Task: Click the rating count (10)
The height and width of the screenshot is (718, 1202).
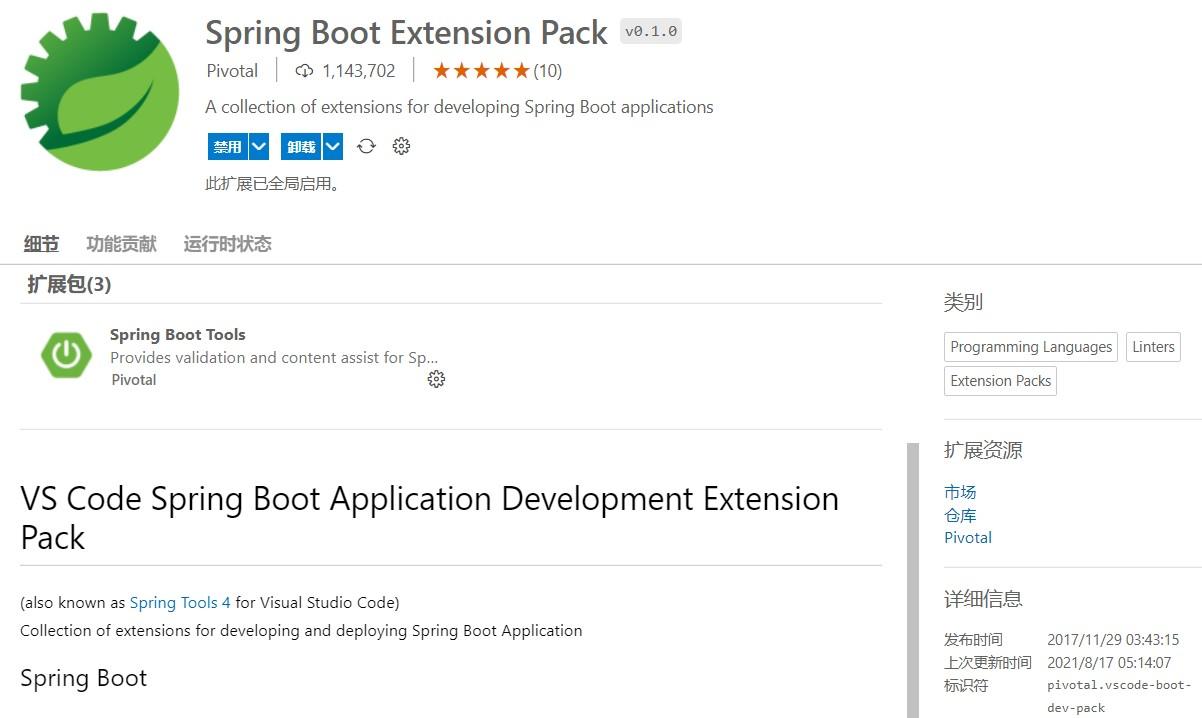Action: point(547,71)
